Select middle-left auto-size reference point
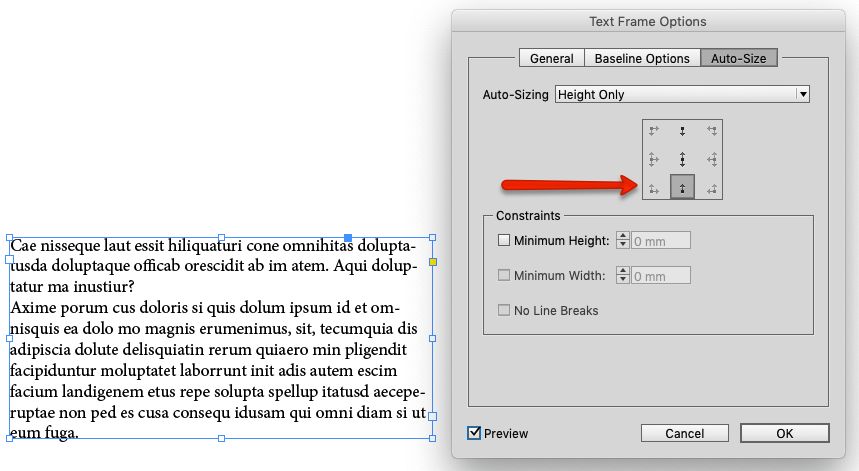The width and height of the screenshot is (859, 471). (654, 159)
